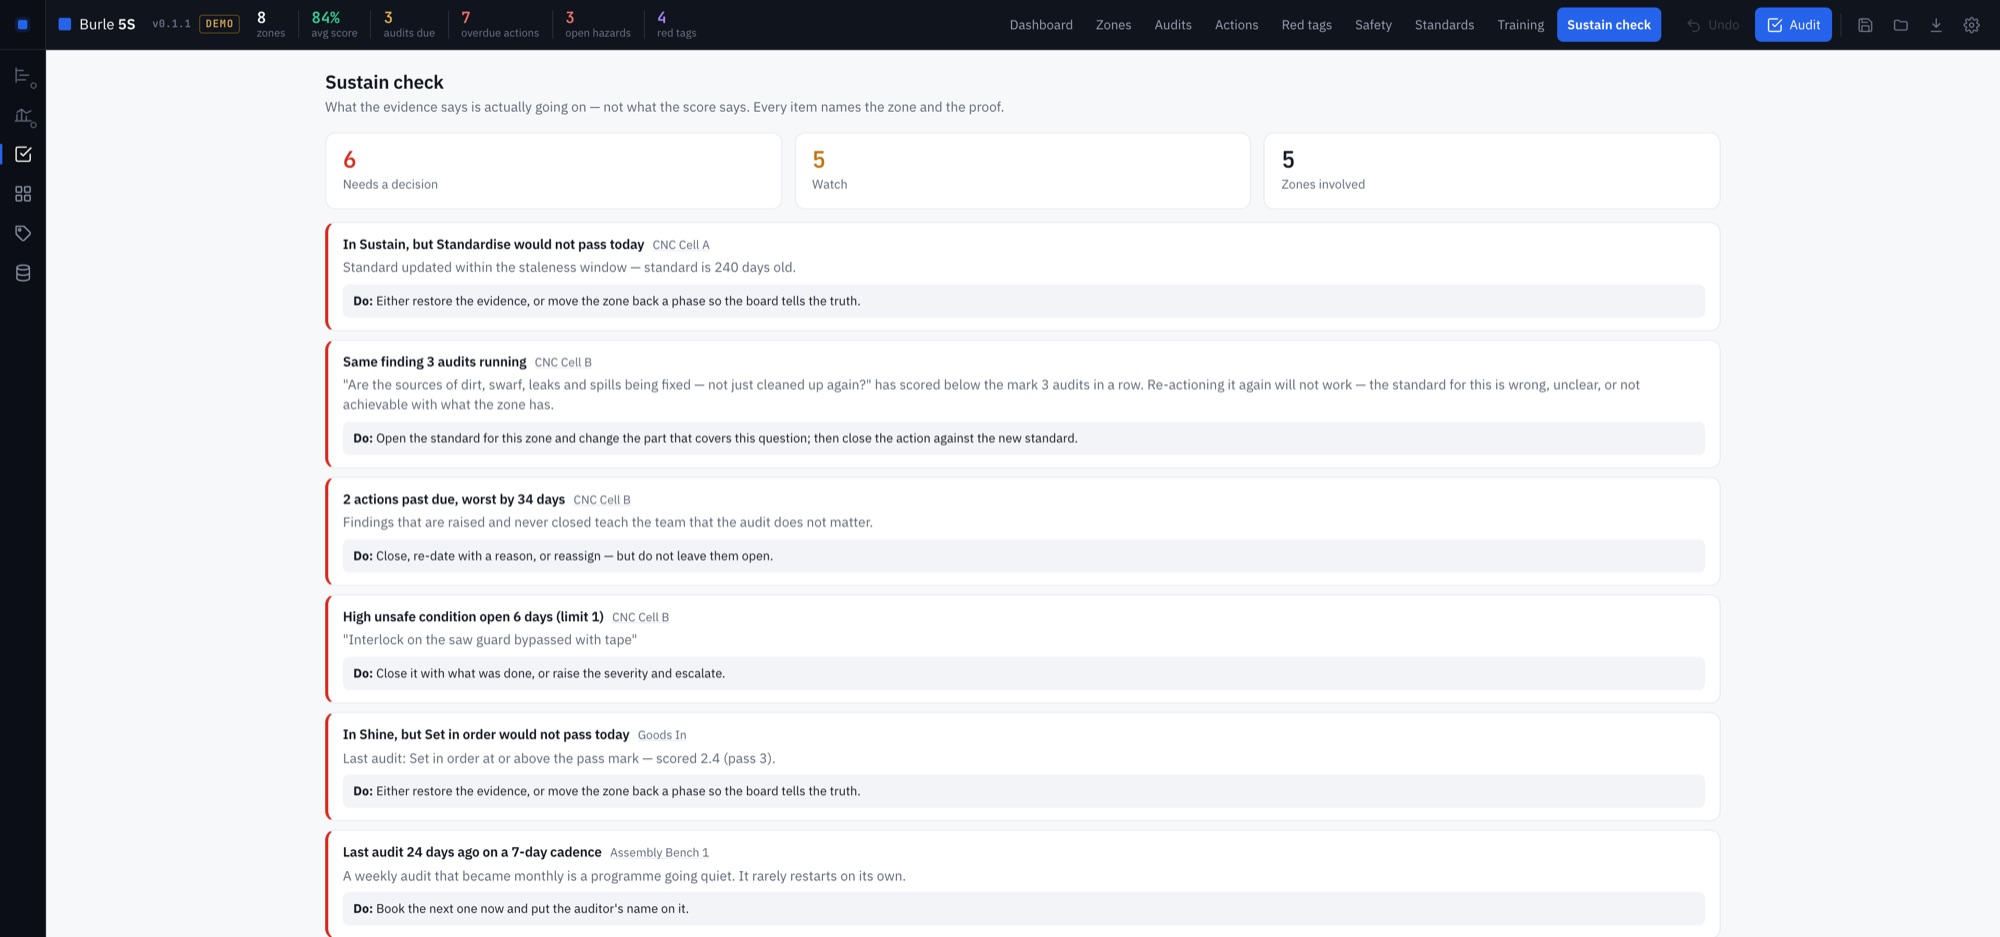
Task: Click the line chart sidebar icon
Action: 24,116
